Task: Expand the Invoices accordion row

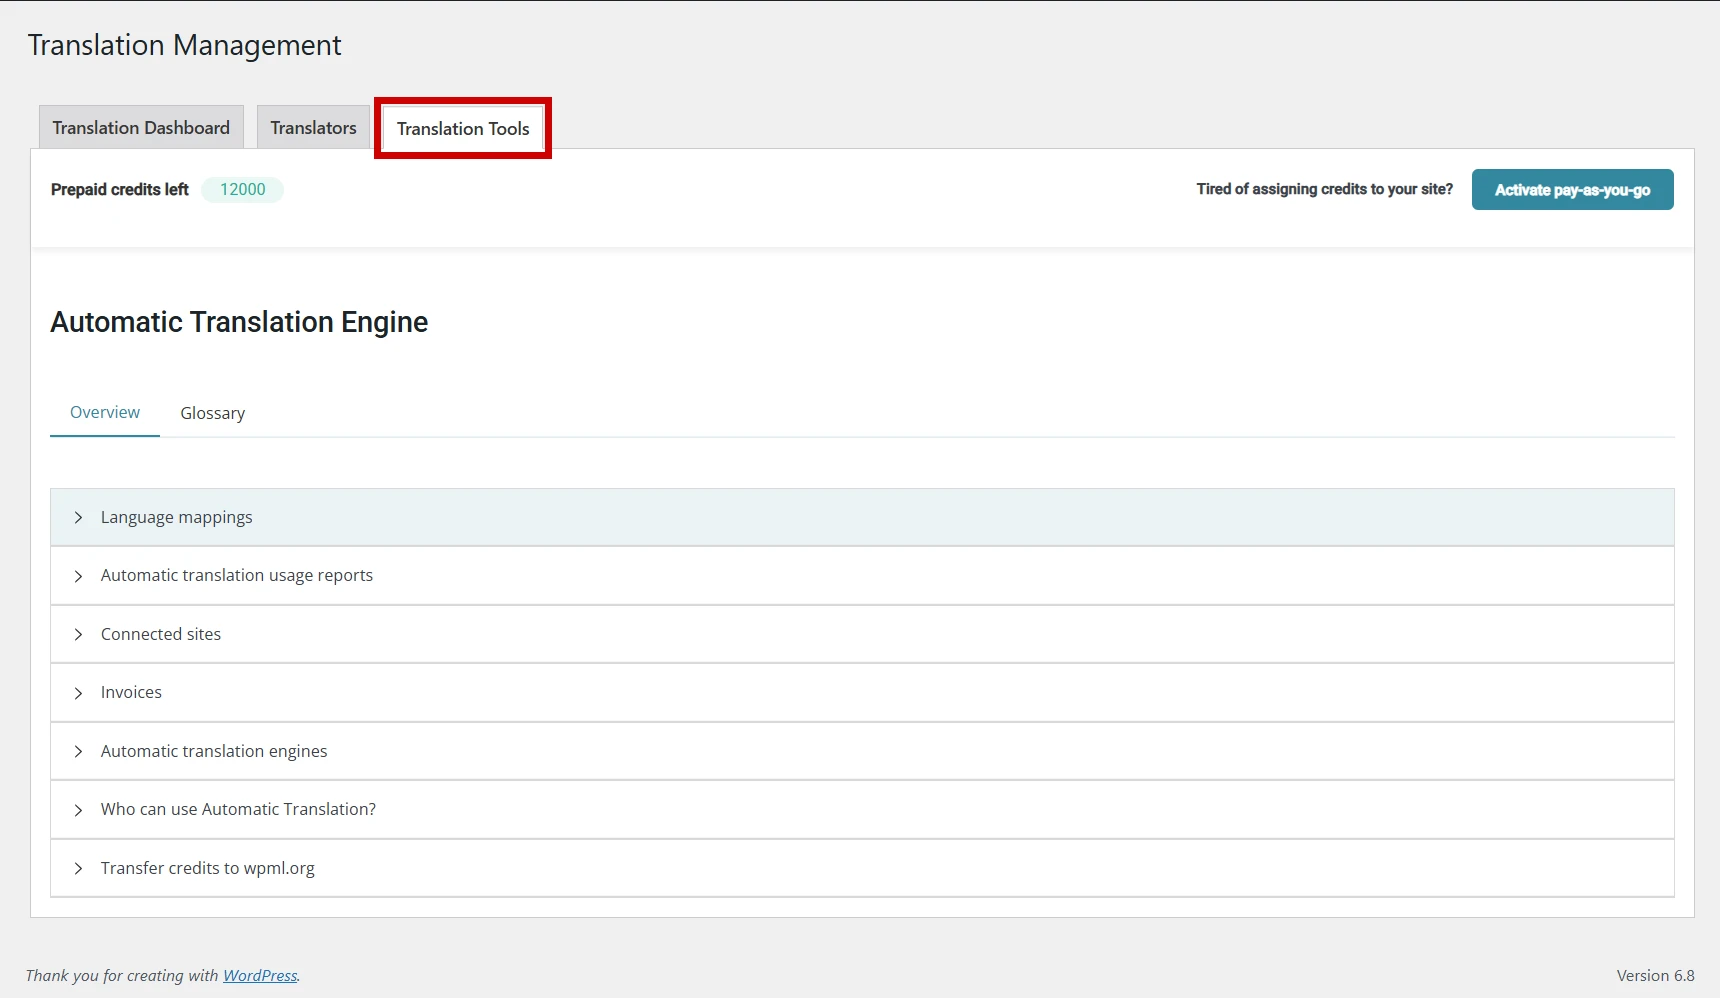Action: coord(131,692)
